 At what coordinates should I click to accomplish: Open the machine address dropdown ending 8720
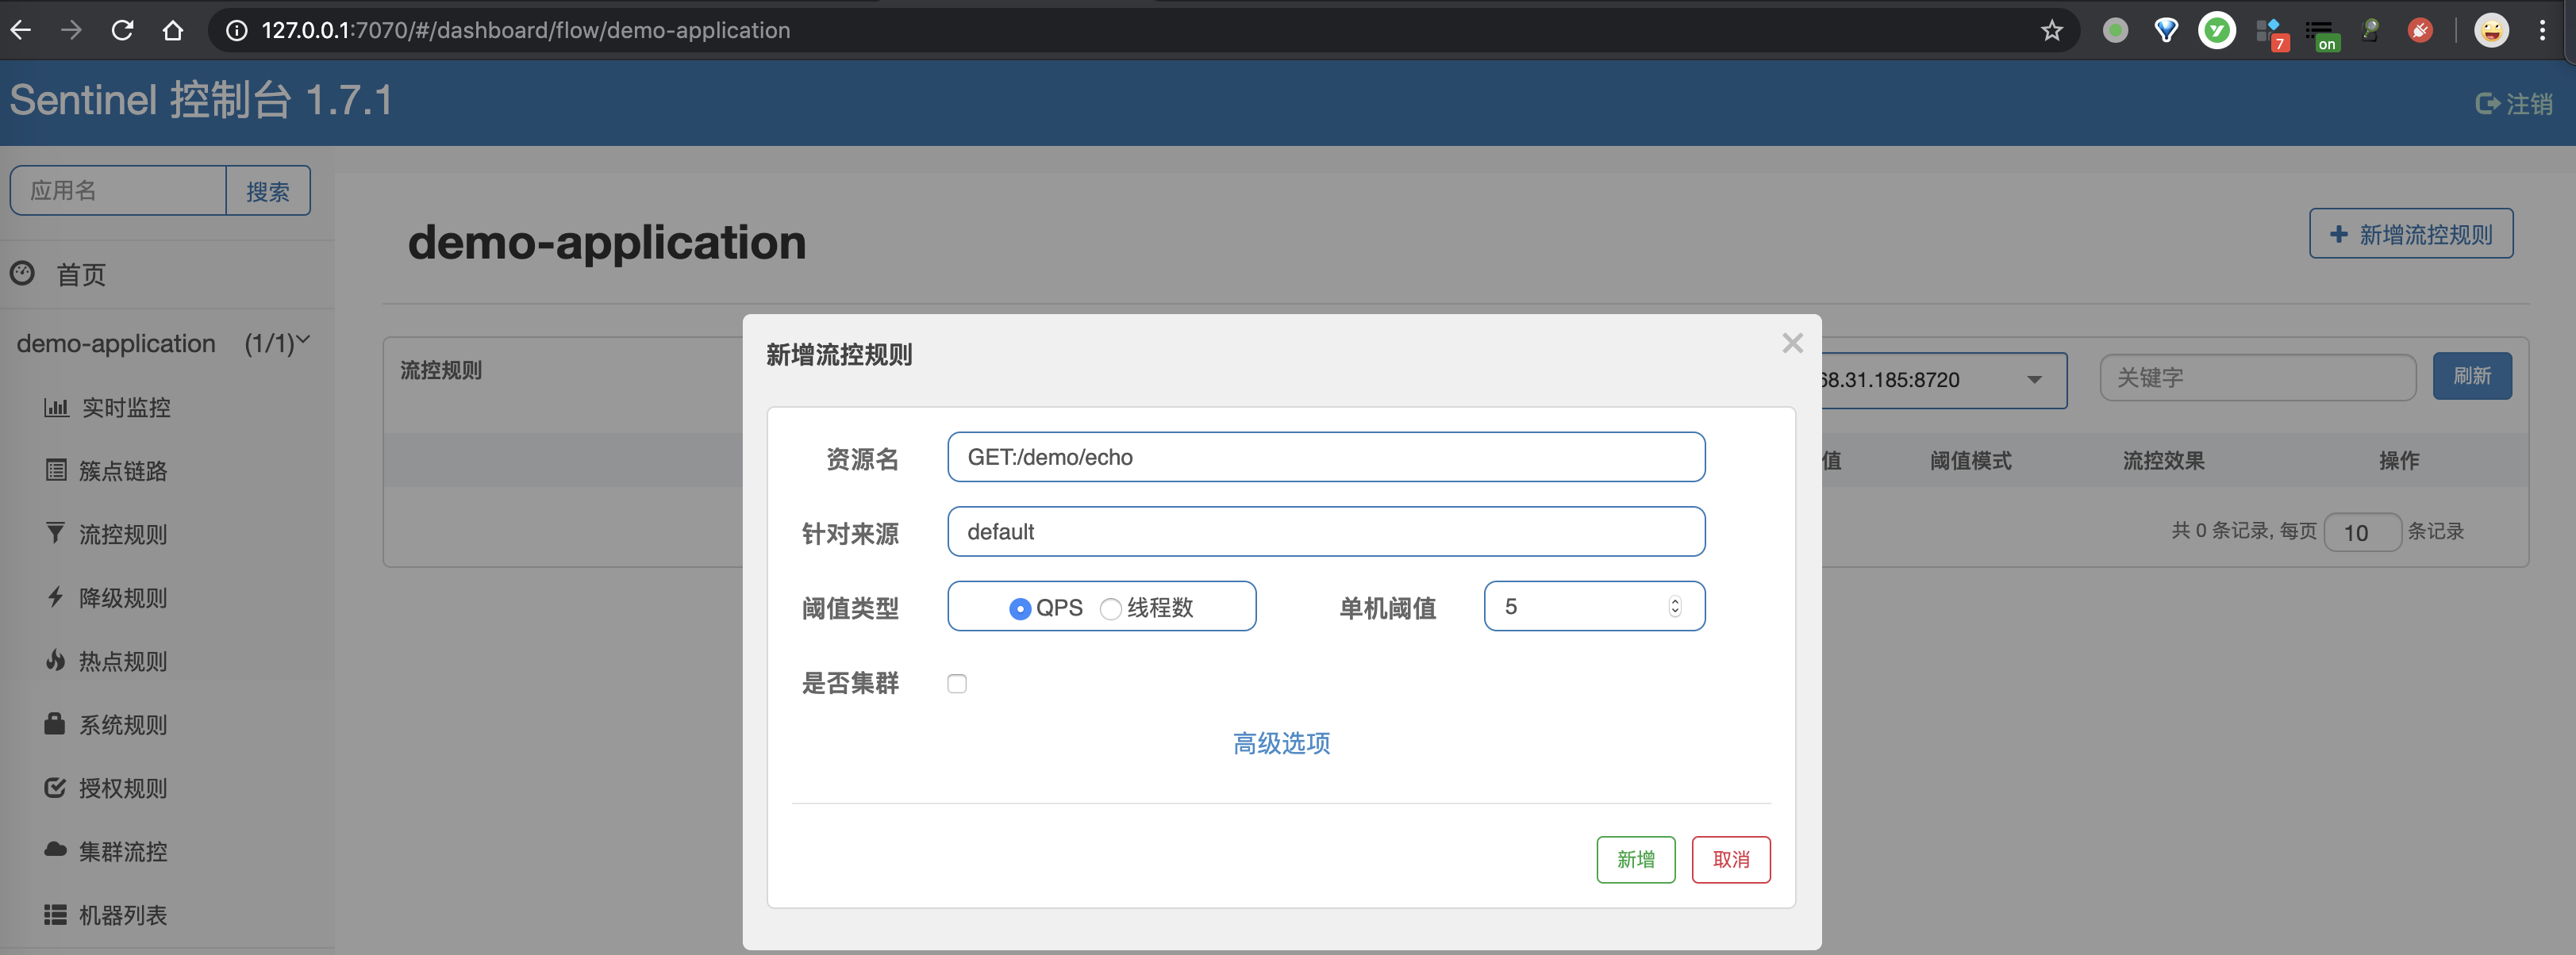click(2034, 380)
